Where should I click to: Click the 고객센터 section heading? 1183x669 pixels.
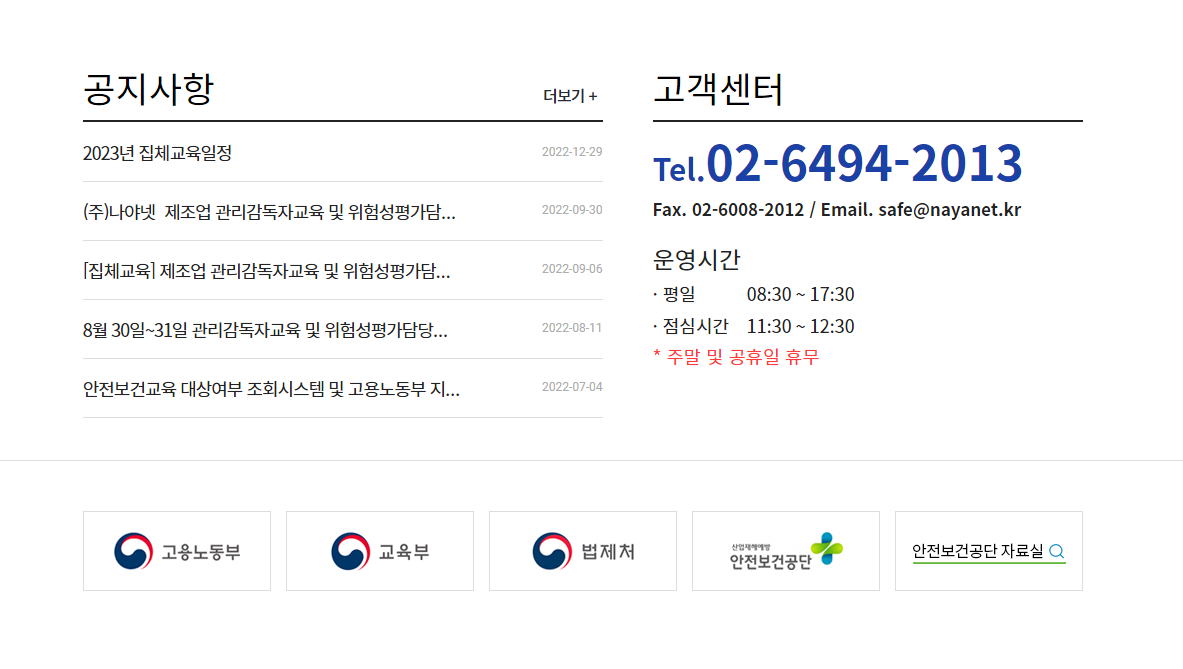click(x=720, y=89)
